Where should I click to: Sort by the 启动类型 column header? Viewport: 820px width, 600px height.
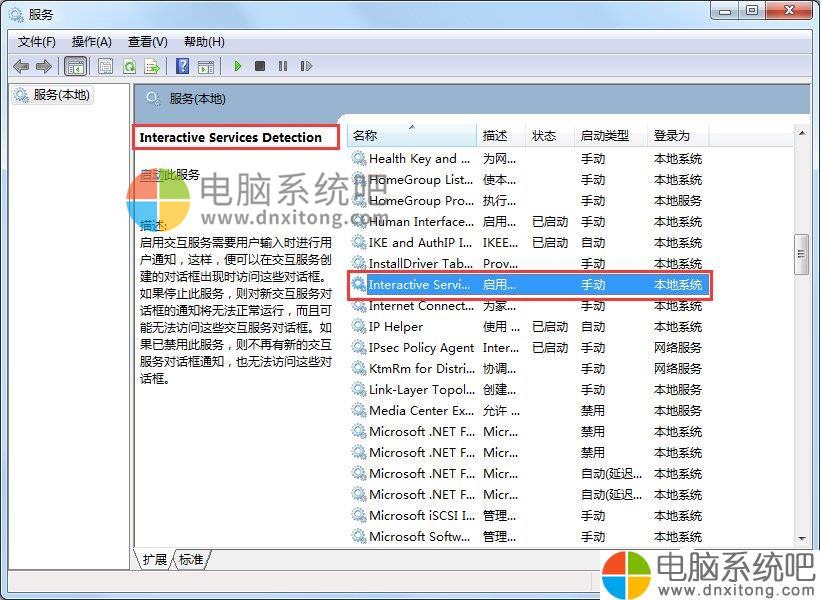610,135
